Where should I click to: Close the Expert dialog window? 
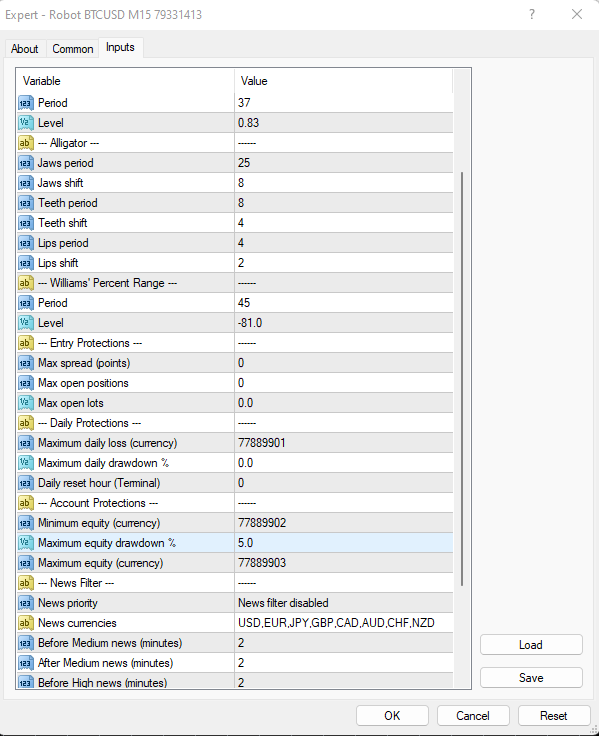point(577,14)
